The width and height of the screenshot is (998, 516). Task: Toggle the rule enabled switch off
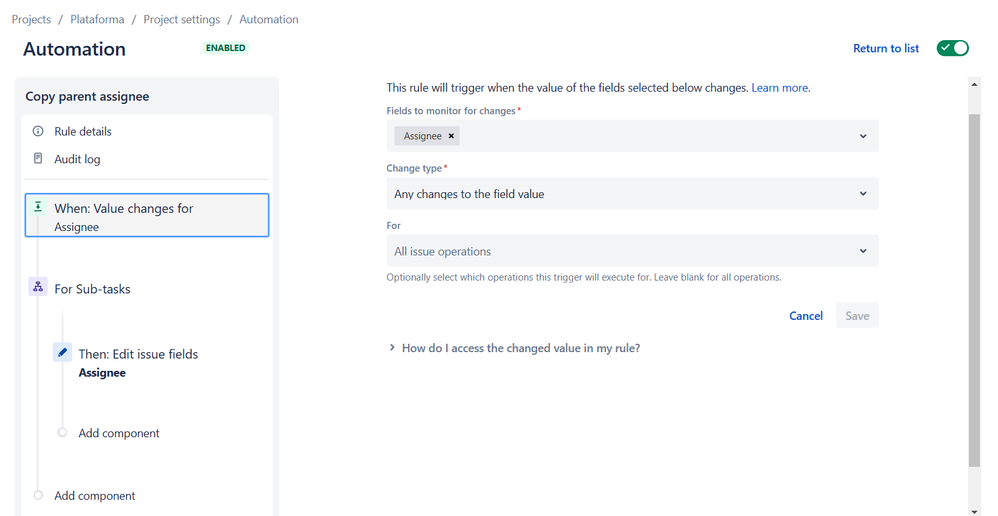[952, 48]
